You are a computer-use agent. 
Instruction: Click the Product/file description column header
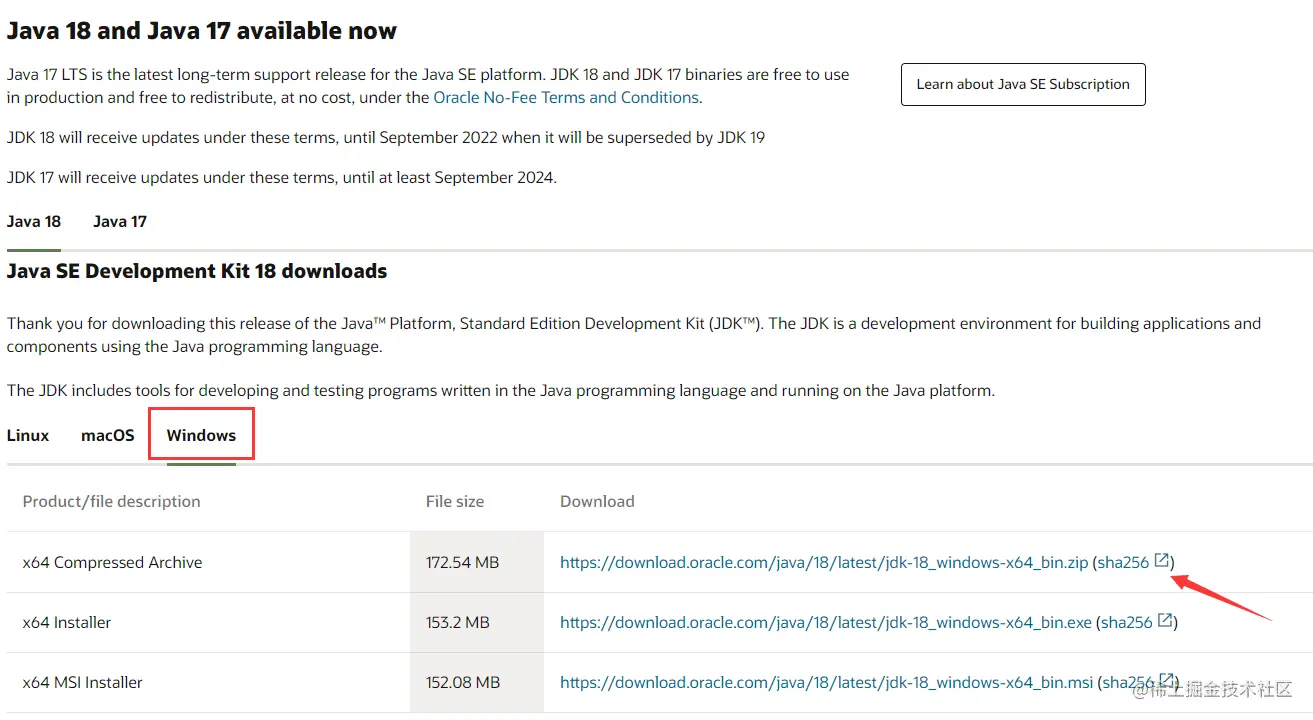coord(112,502)
